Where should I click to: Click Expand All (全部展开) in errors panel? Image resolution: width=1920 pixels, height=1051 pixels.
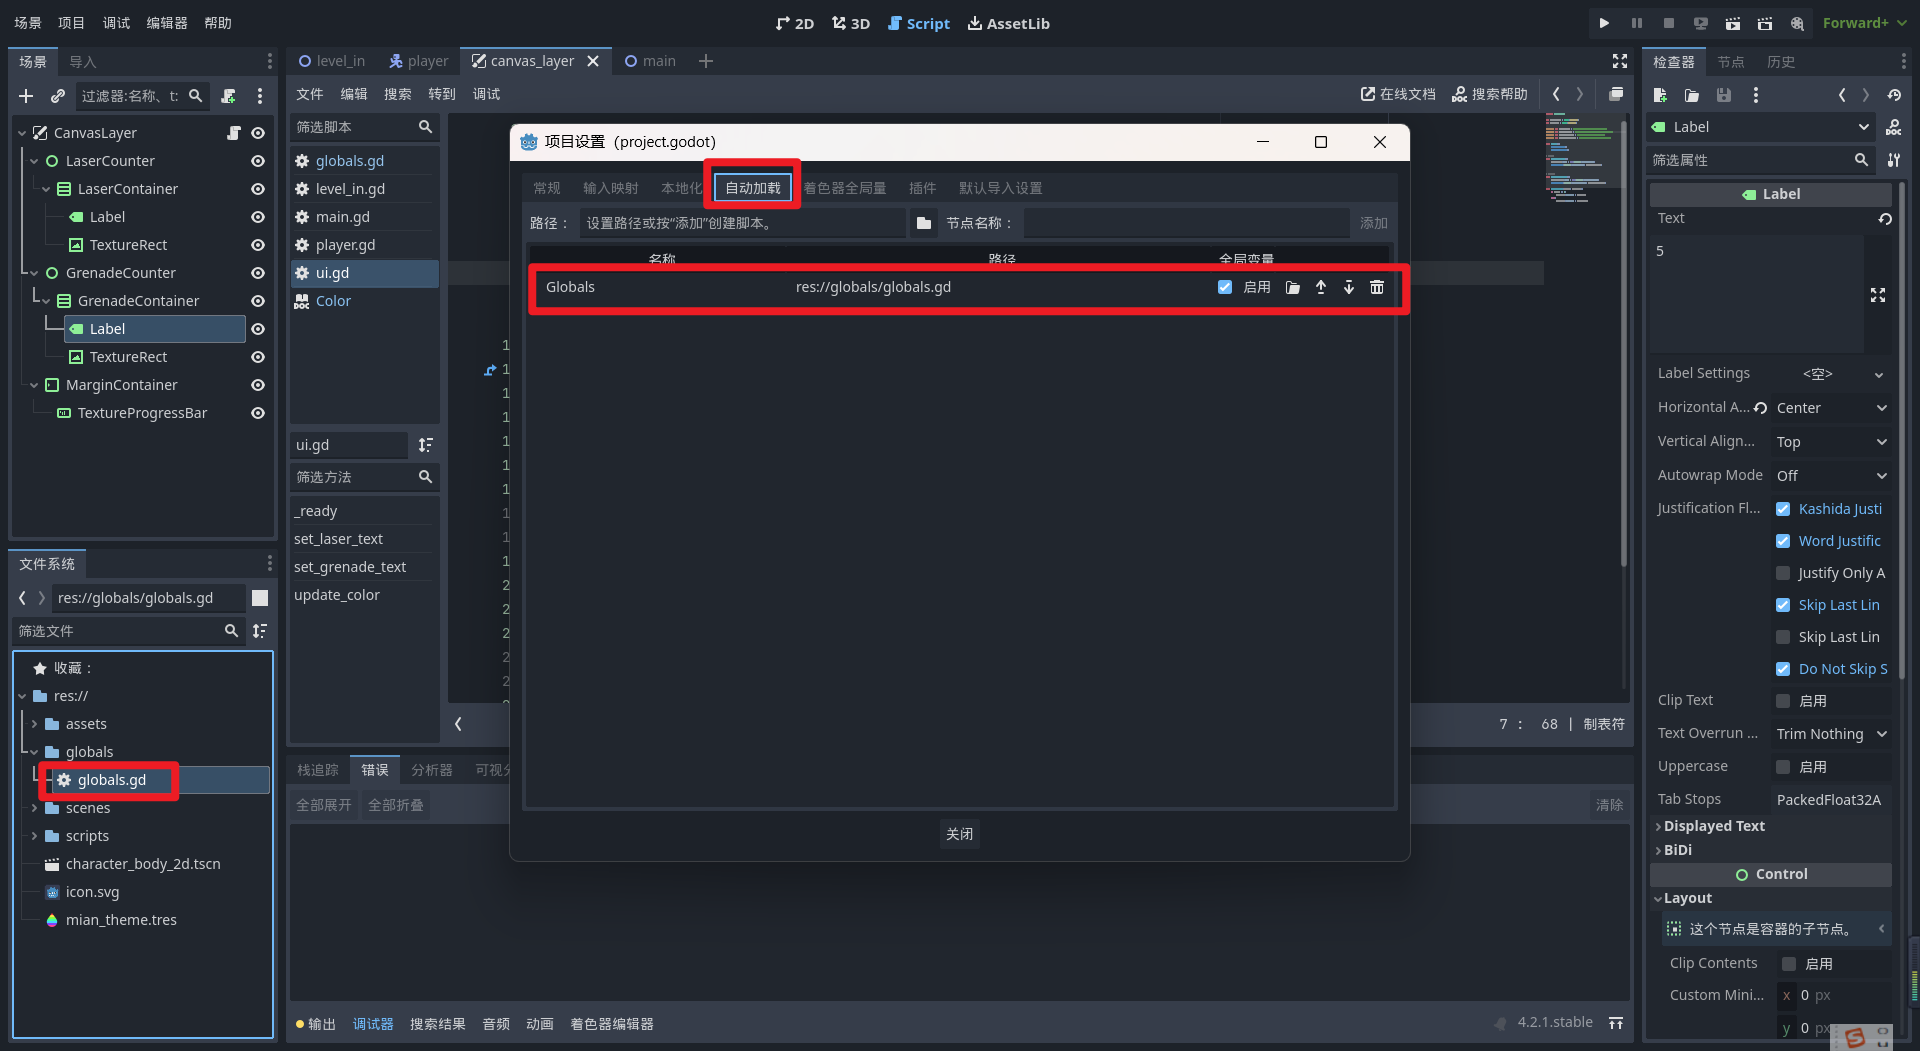[x=324, y=805]
